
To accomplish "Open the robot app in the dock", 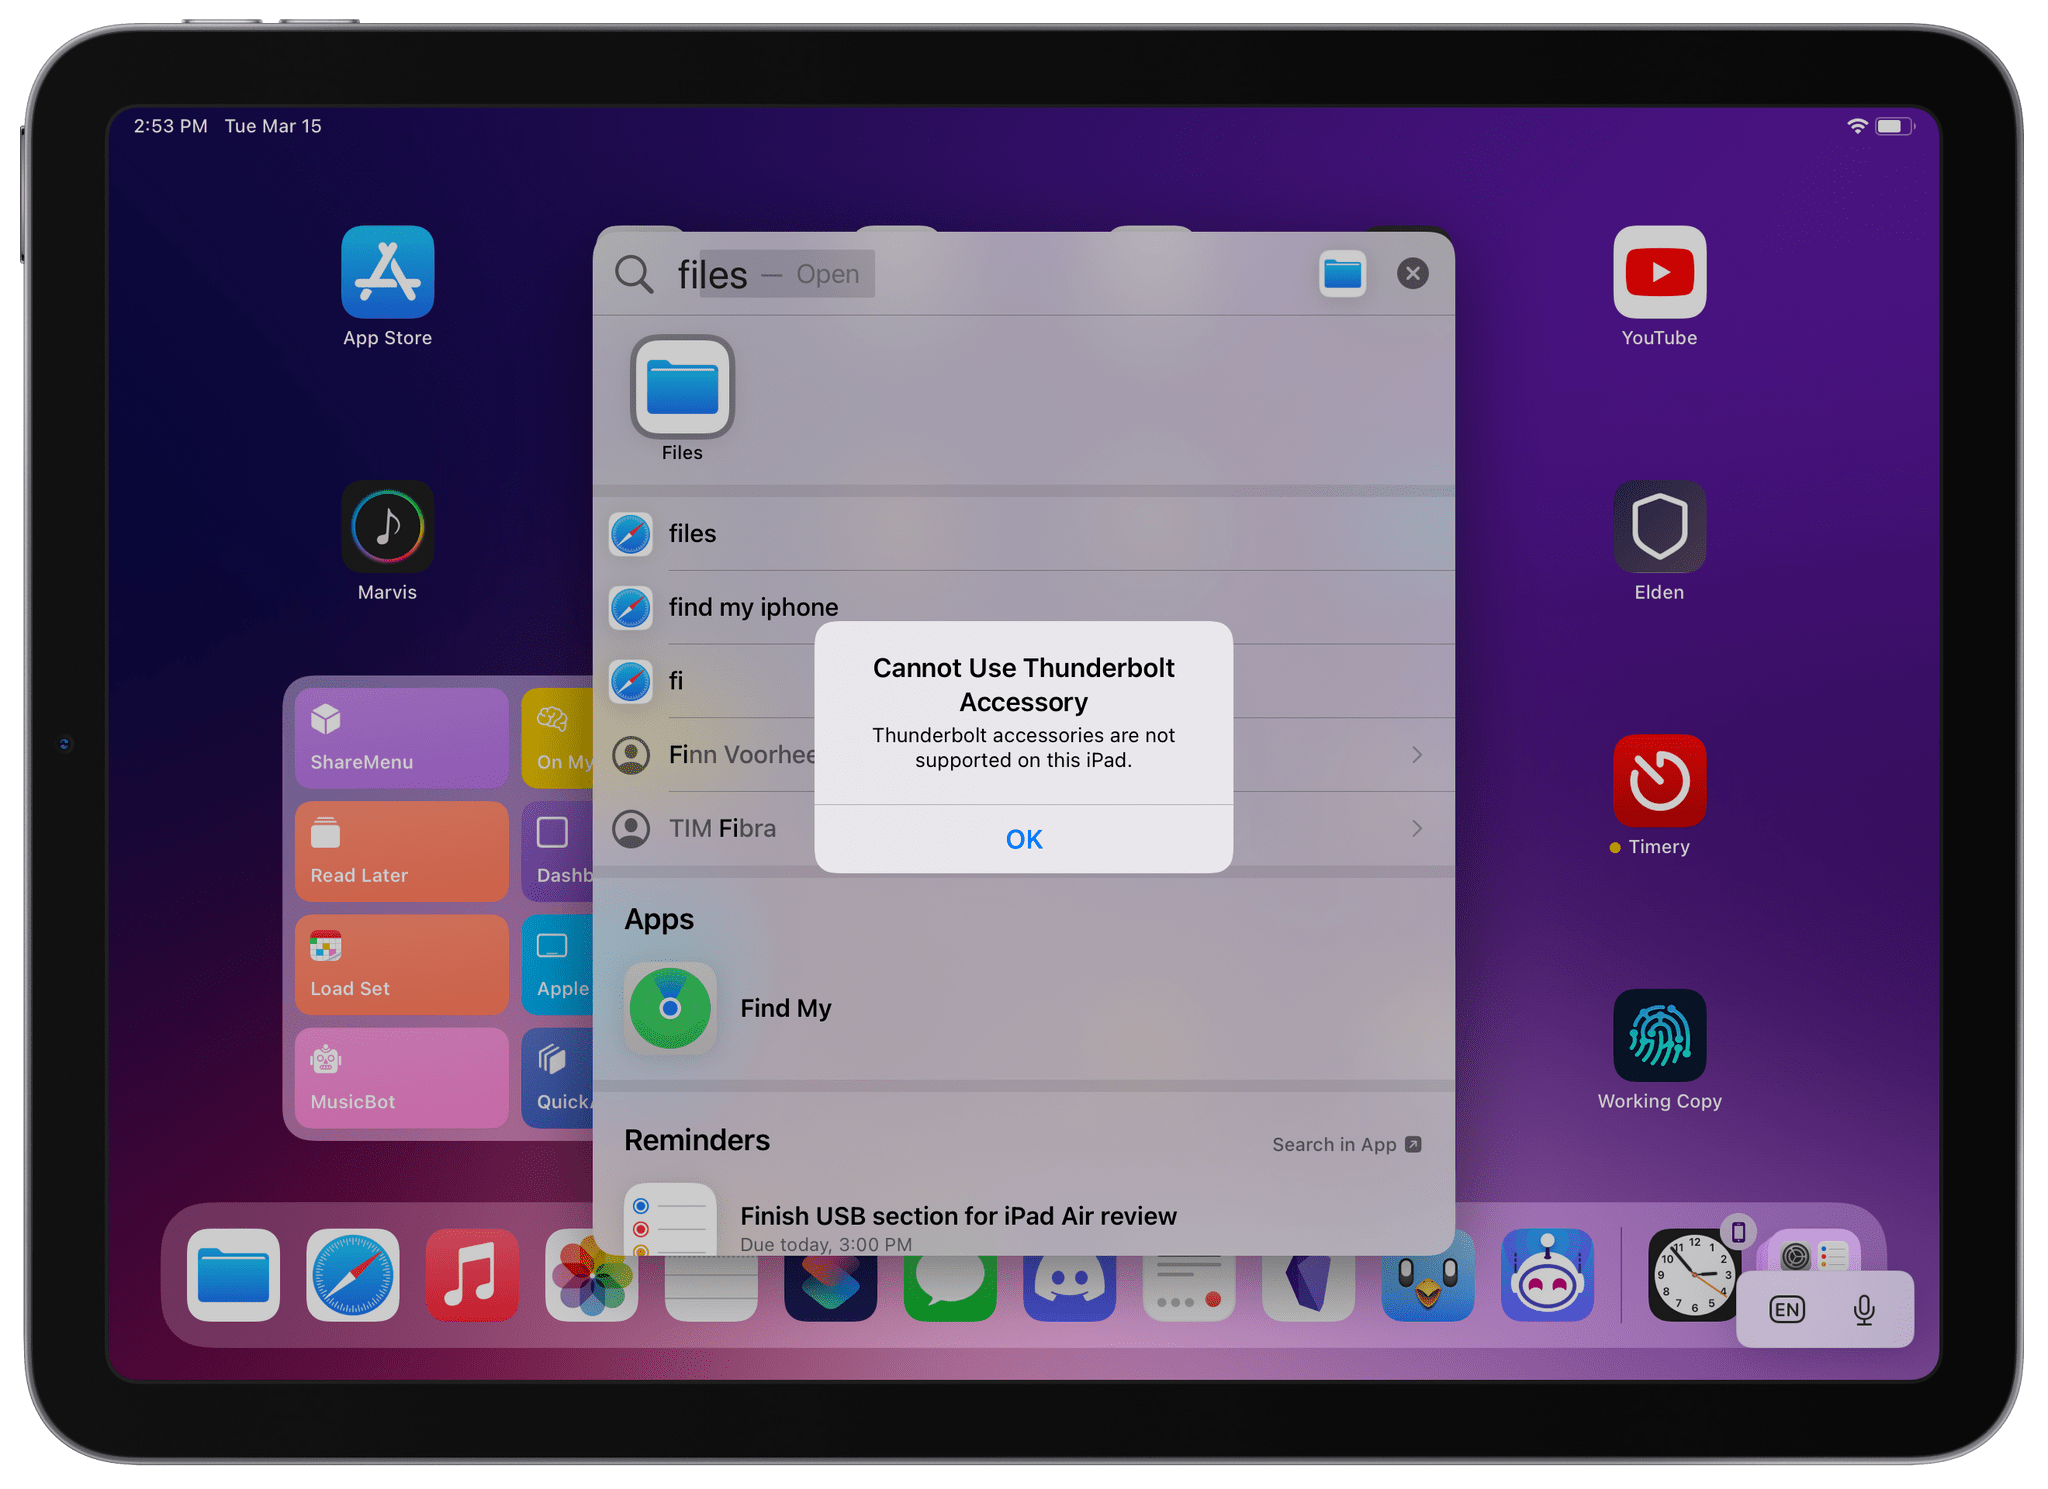I will pyautogui.click(x=1547, y=1275).
